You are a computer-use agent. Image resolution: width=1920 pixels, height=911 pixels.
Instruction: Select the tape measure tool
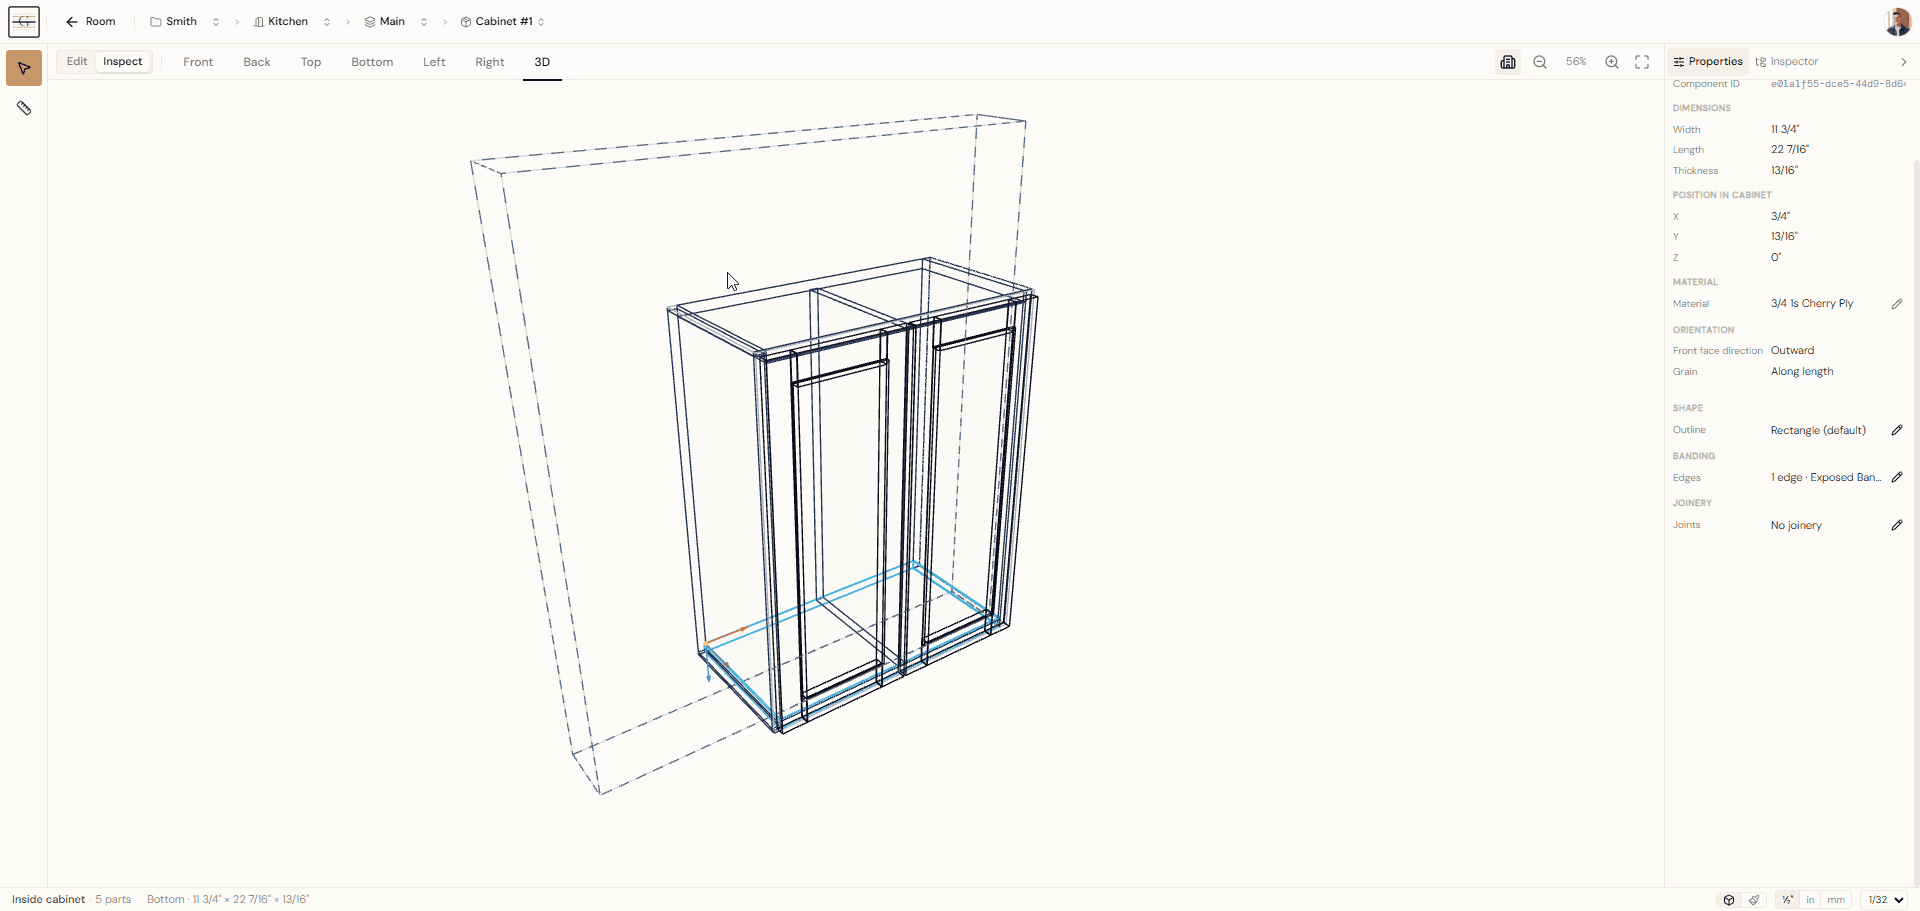pyautogui.click(x=24, y=108)
